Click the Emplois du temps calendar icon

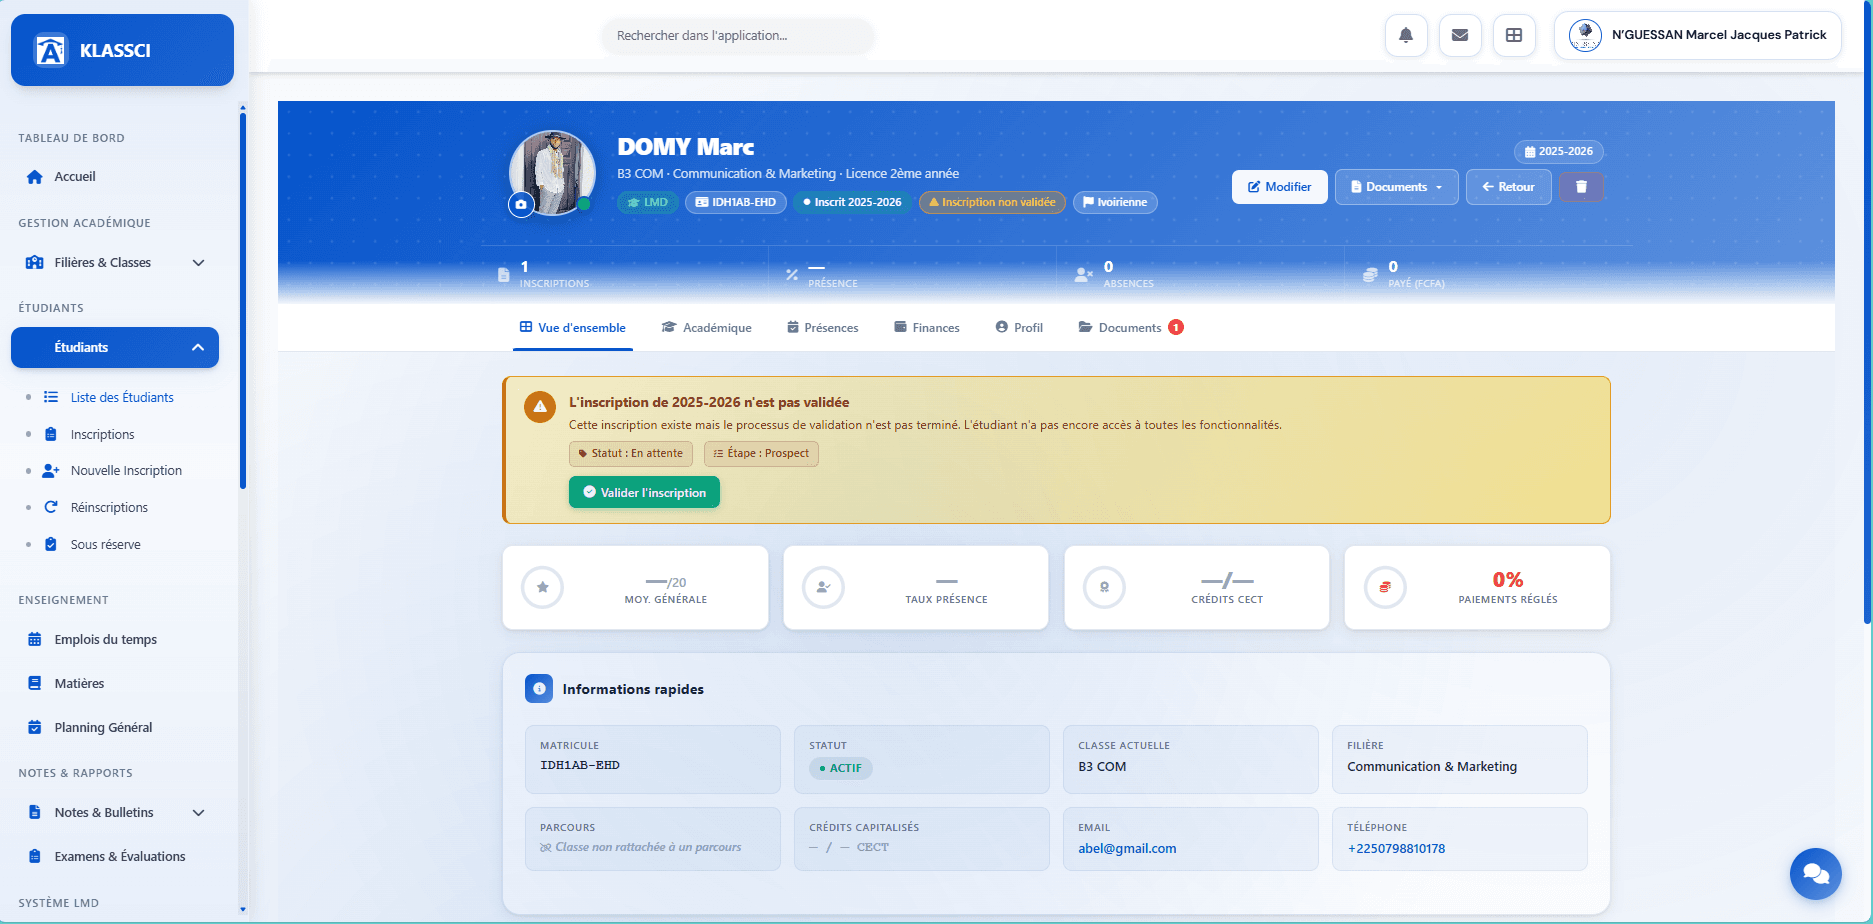tap(35, 640)
